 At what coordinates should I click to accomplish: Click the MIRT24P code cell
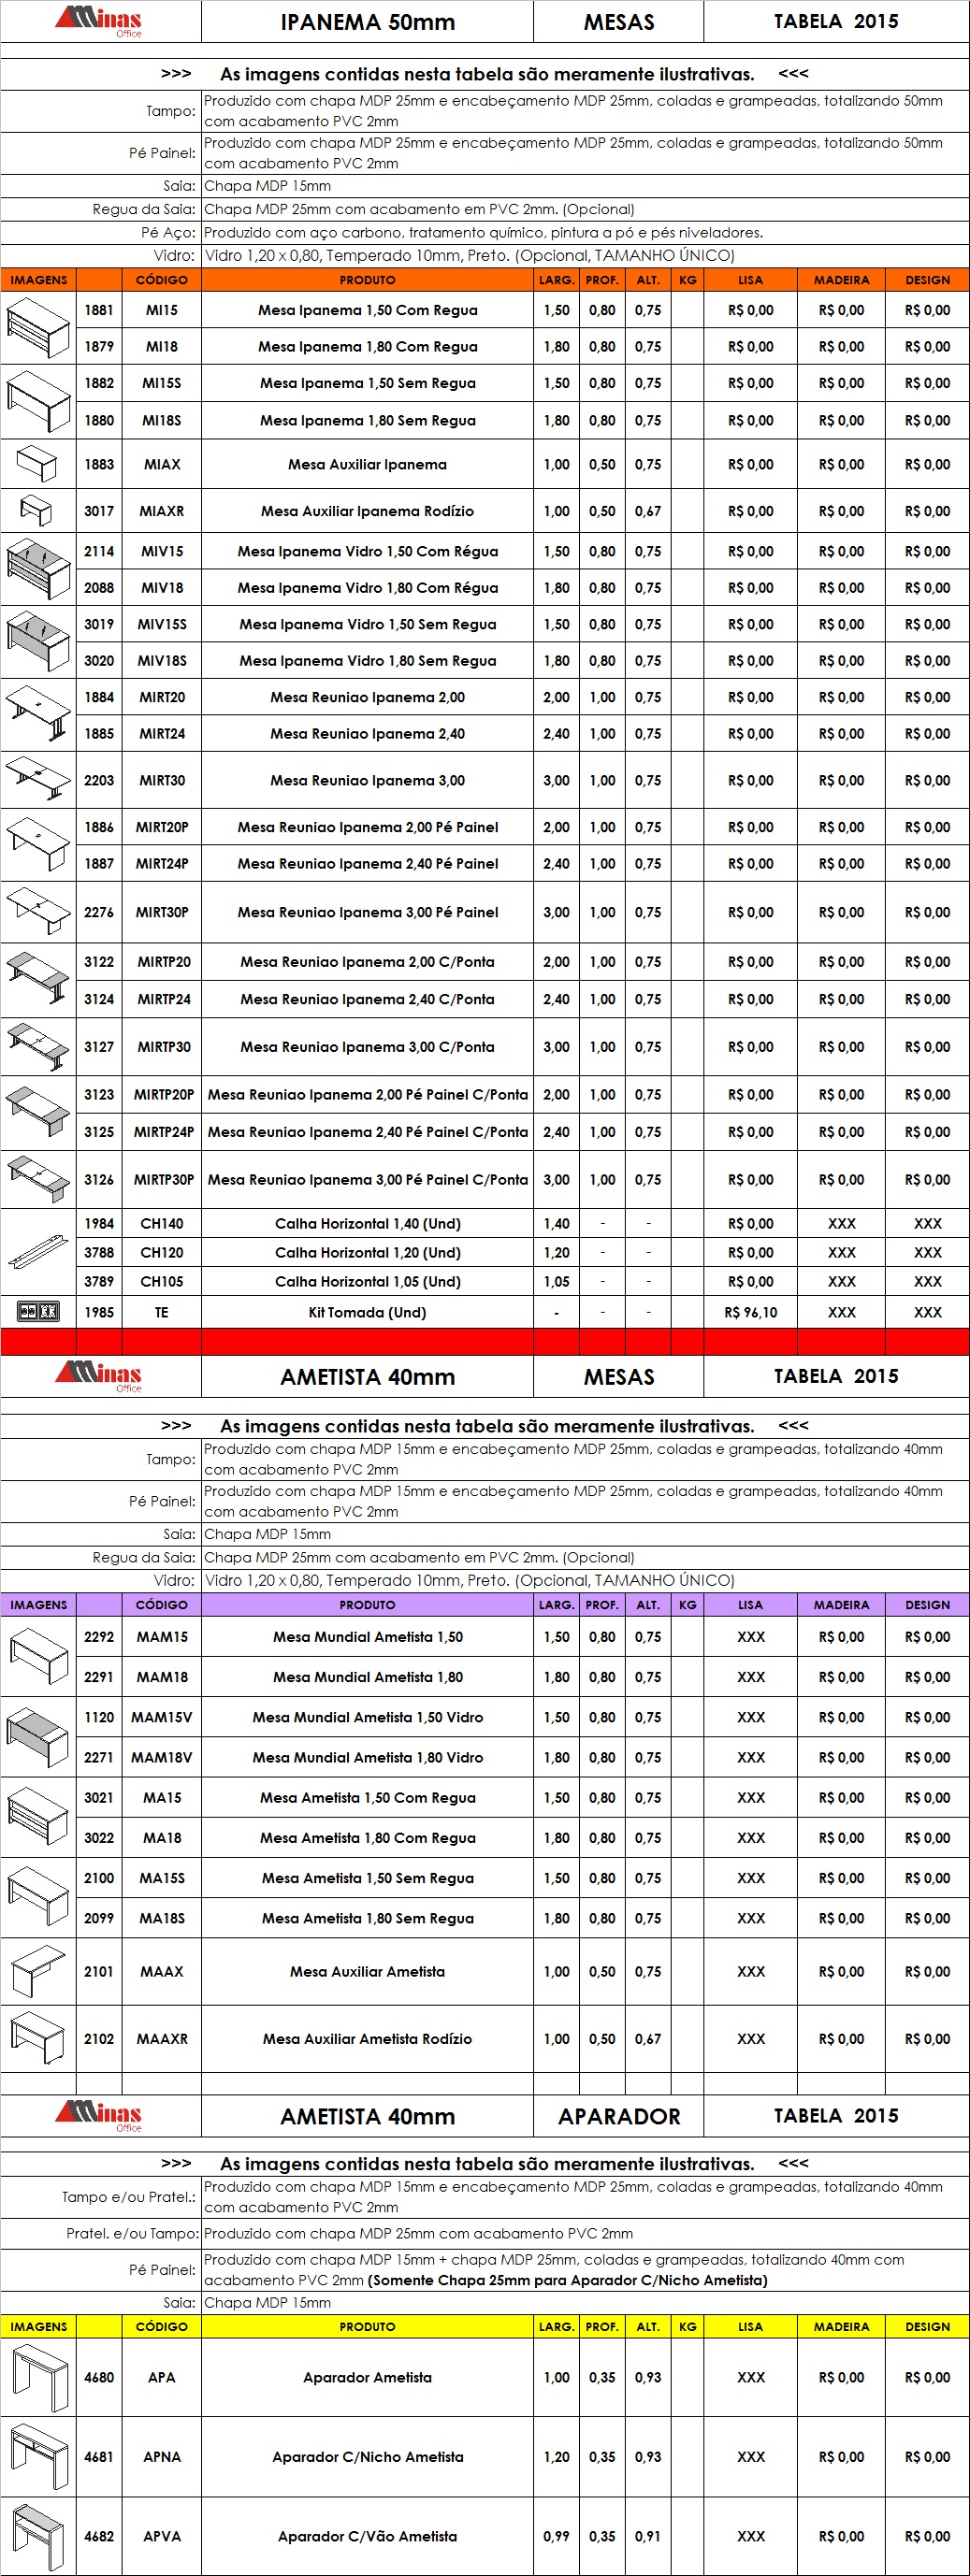coord(162,863)
